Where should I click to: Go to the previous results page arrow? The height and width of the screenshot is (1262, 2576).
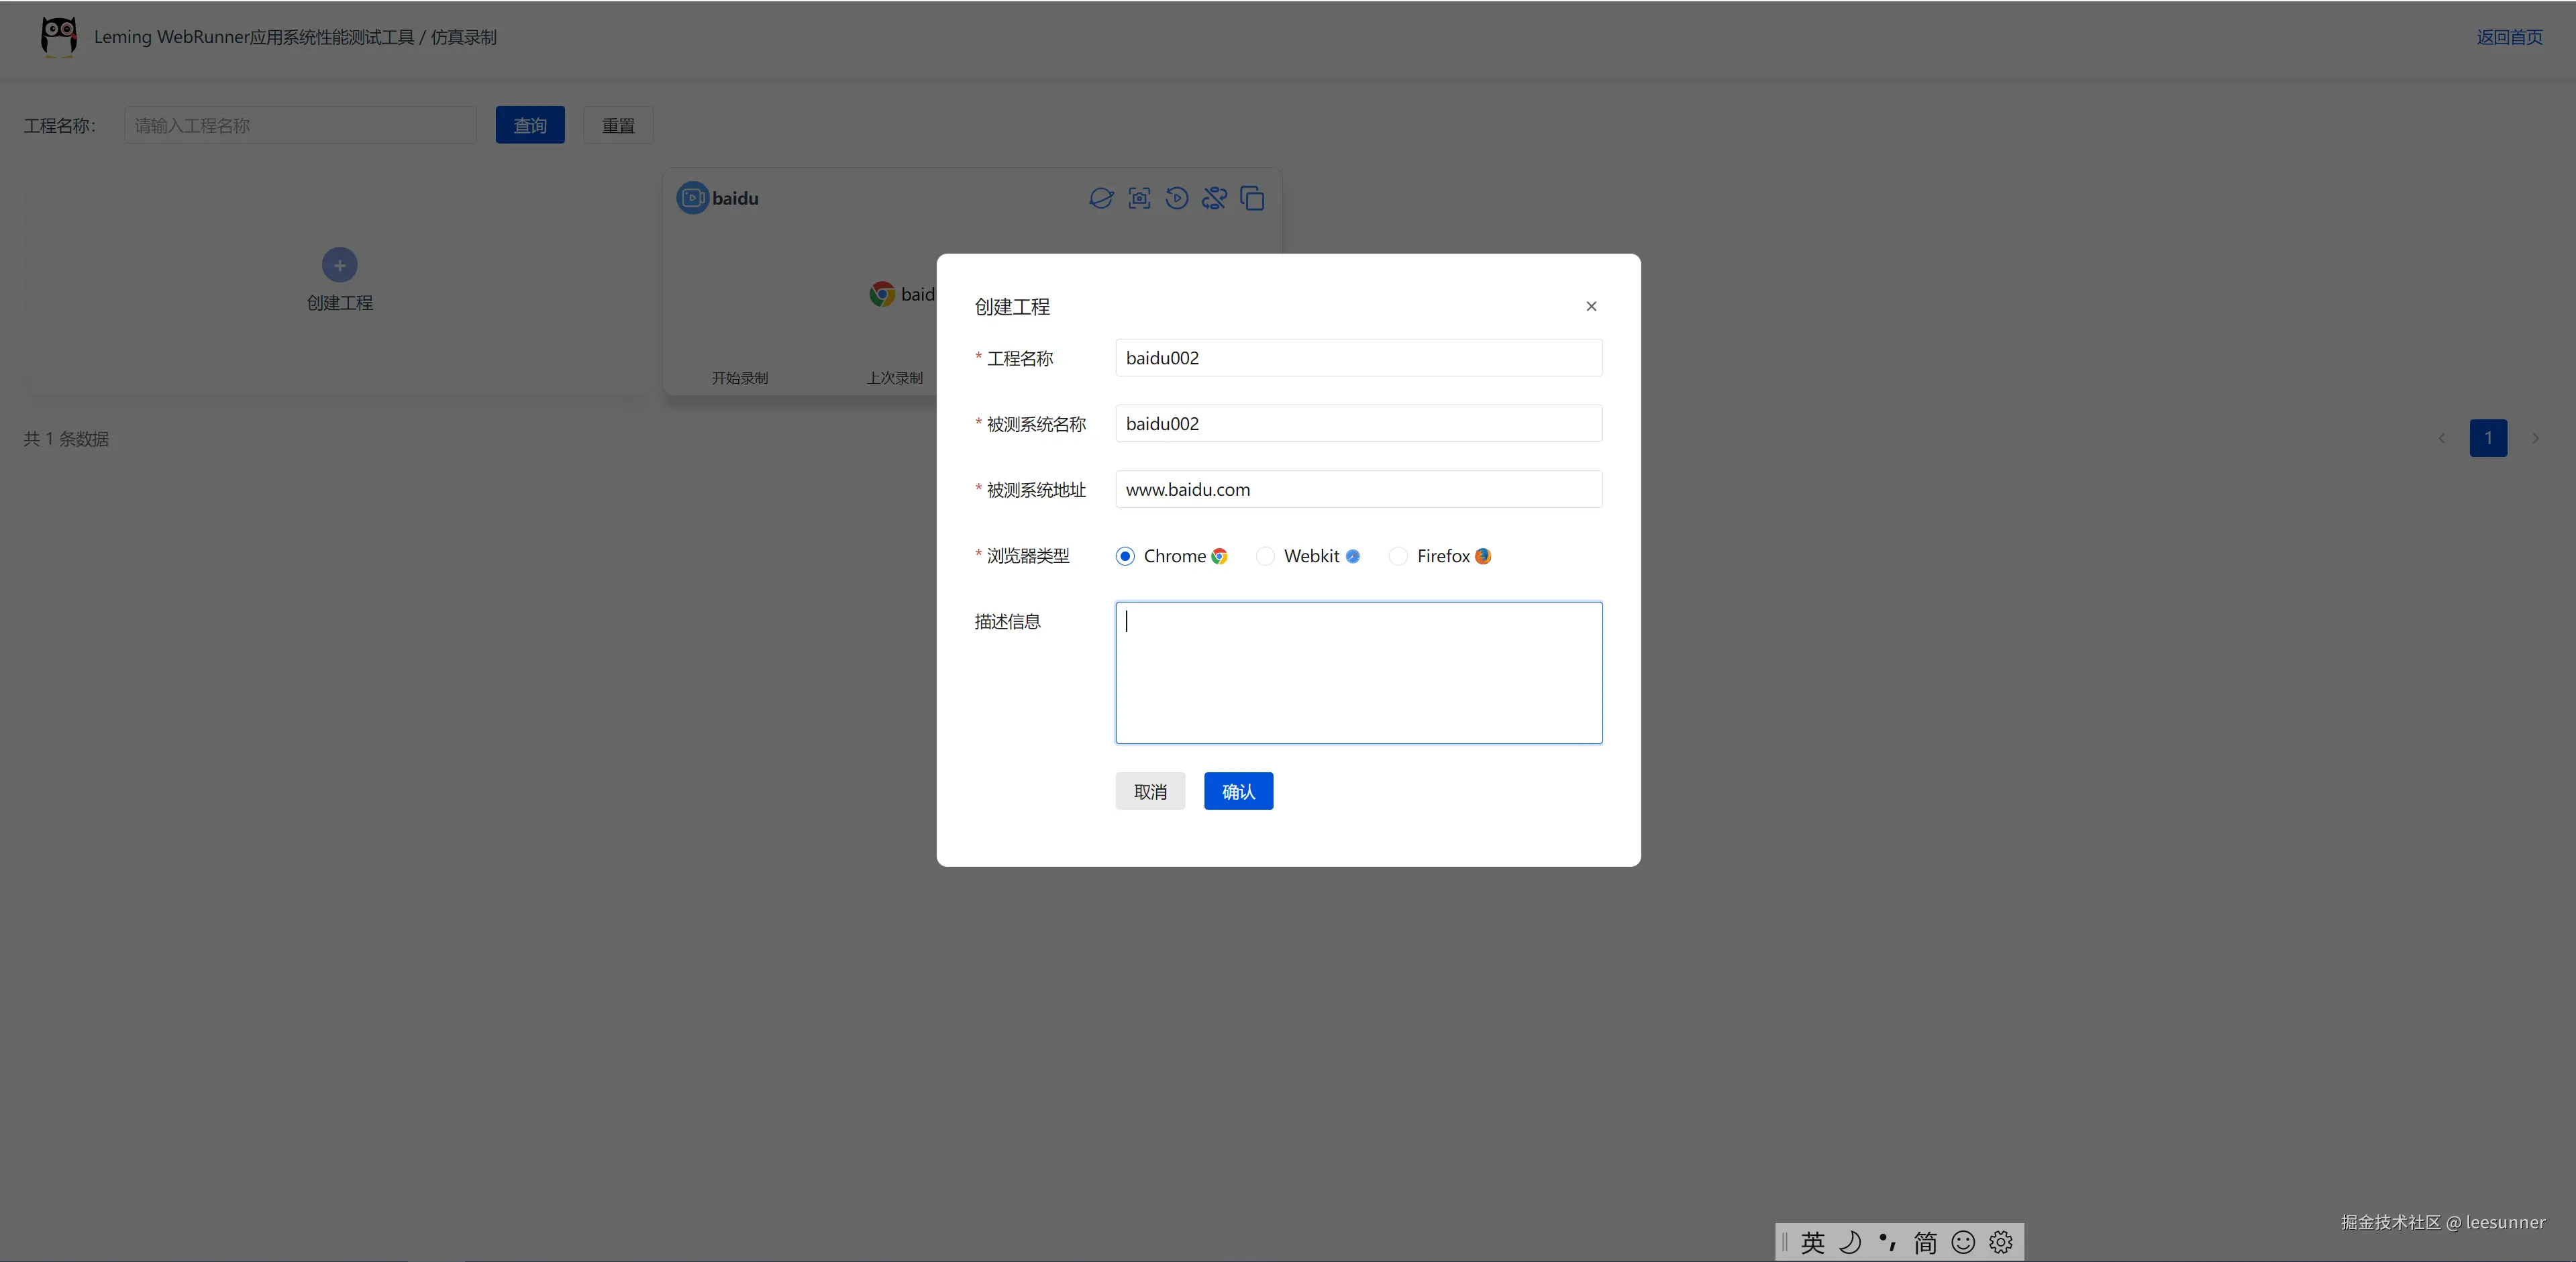pyautogui.click(x=2441, y=438)
